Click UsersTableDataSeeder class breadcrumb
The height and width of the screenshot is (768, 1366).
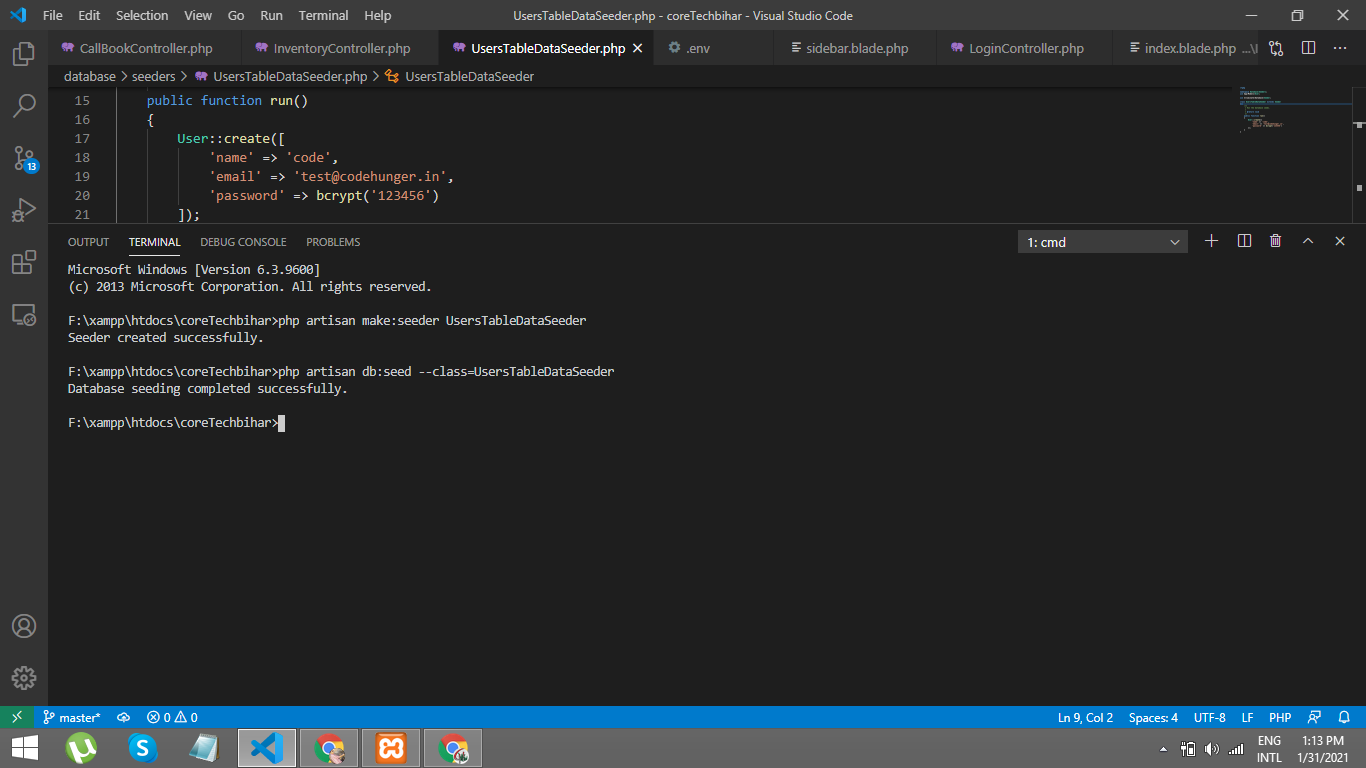coord(460,76)
